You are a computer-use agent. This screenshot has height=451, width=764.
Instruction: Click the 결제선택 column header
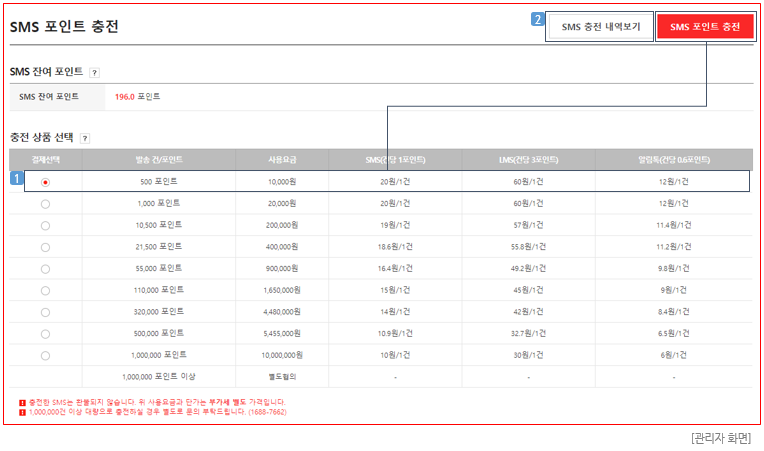(x=45, y=159)
